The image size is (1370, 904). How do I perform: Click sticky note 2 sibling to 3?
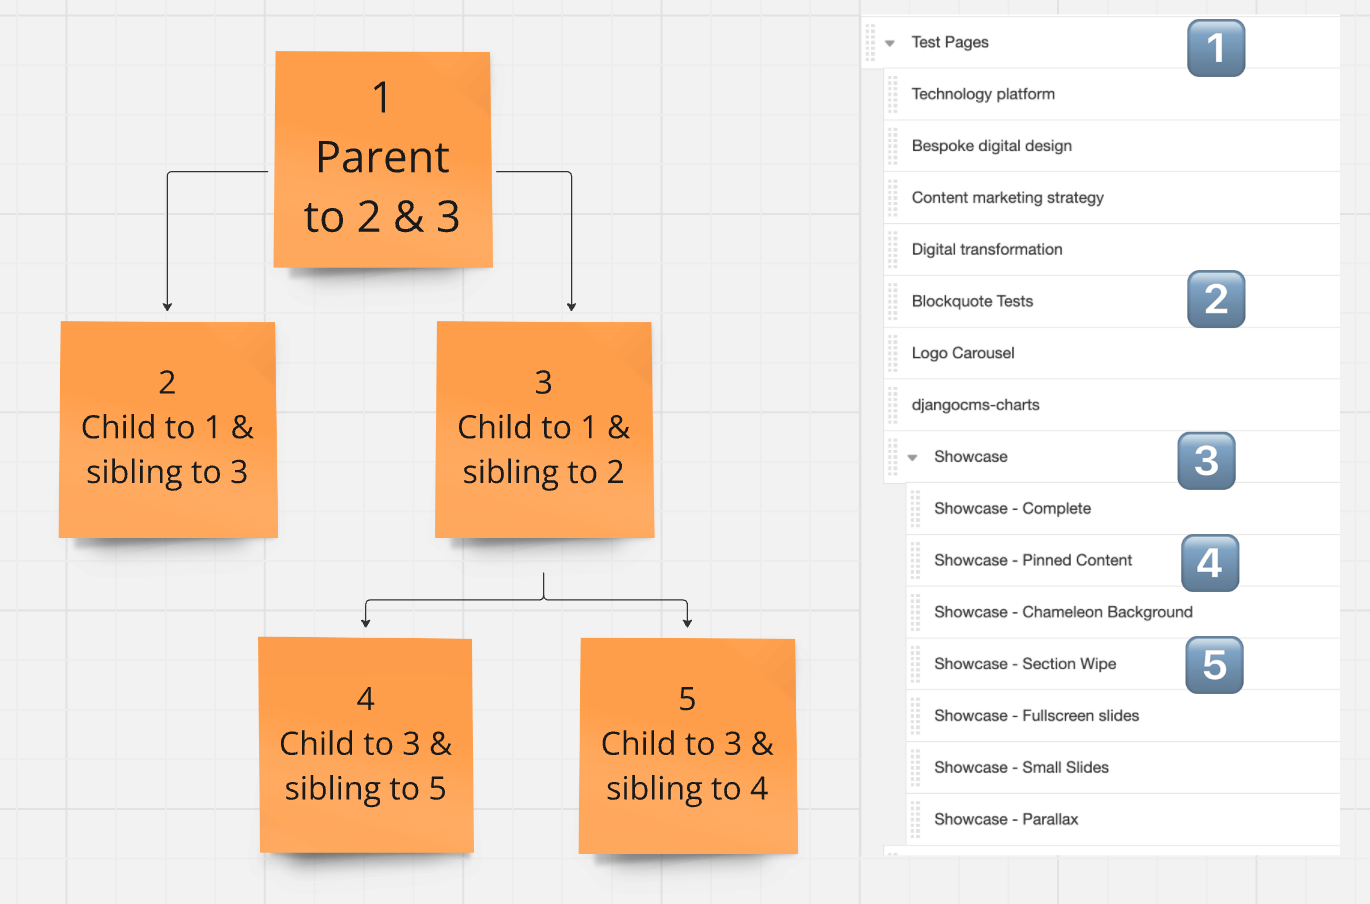[168, 430]
